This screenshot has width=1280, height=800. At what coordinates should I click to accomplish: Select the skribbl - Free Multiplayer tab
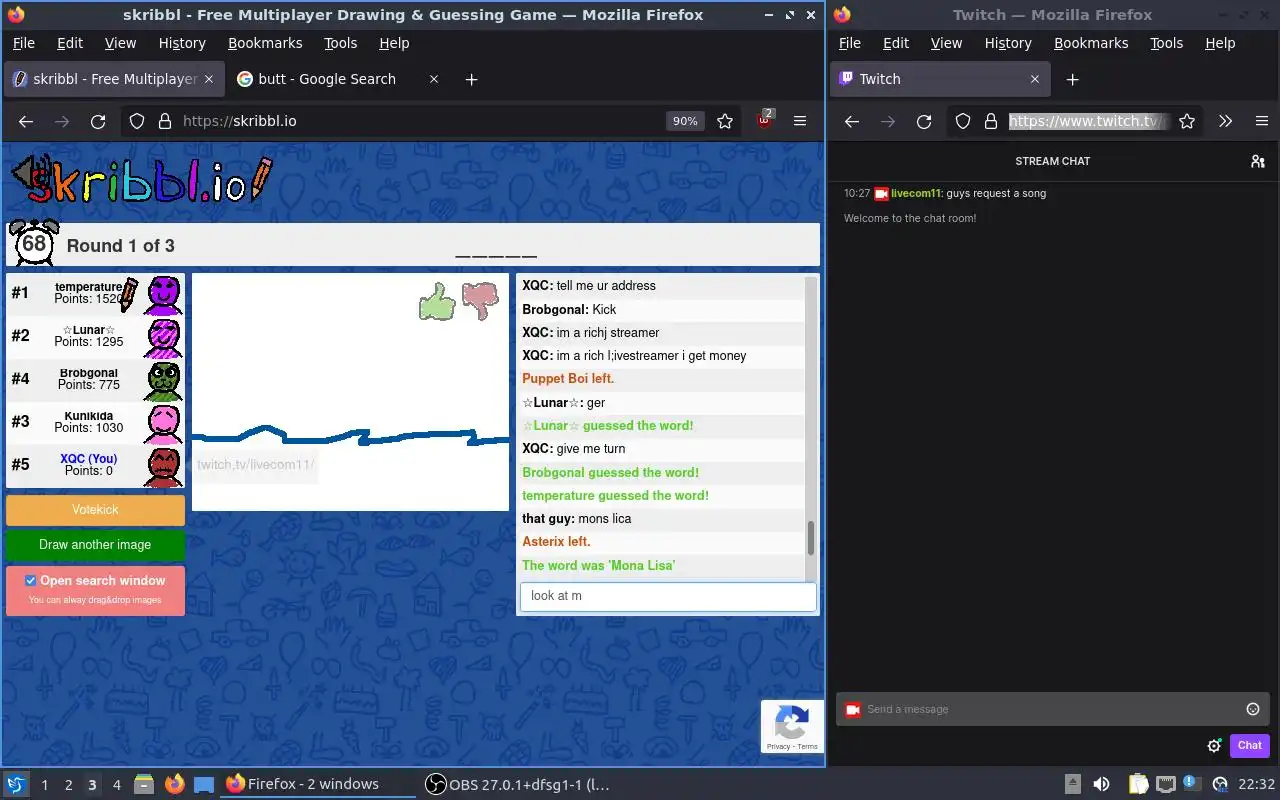click(x=114, y=79)
